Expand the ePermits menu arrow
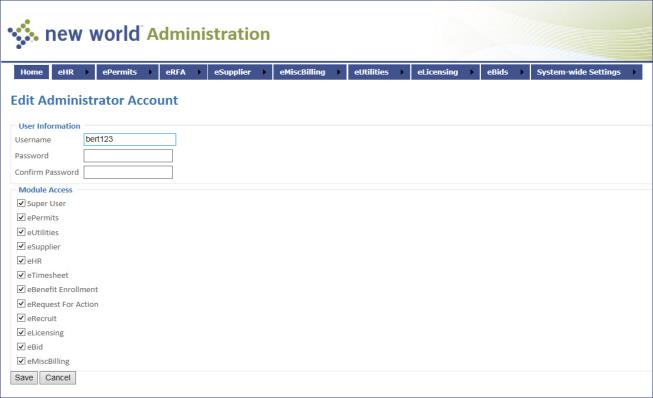 click(150, 72)
